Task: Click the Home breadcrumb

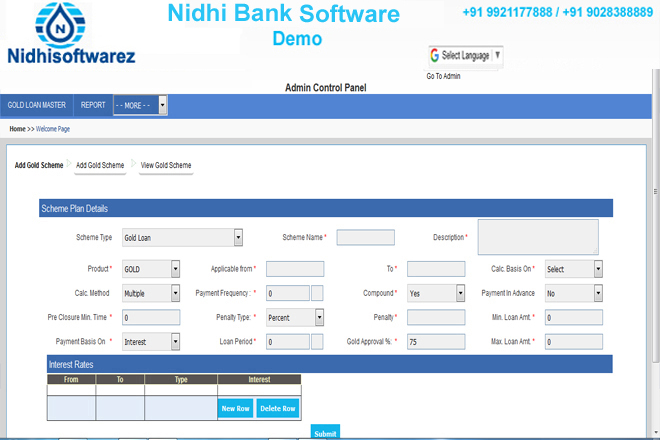Action: [x=17, y=129]
